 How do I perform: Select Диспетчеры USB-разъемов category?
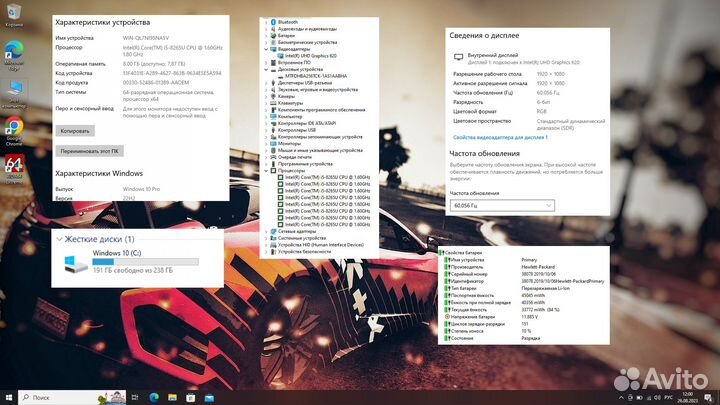coord(305,83)
